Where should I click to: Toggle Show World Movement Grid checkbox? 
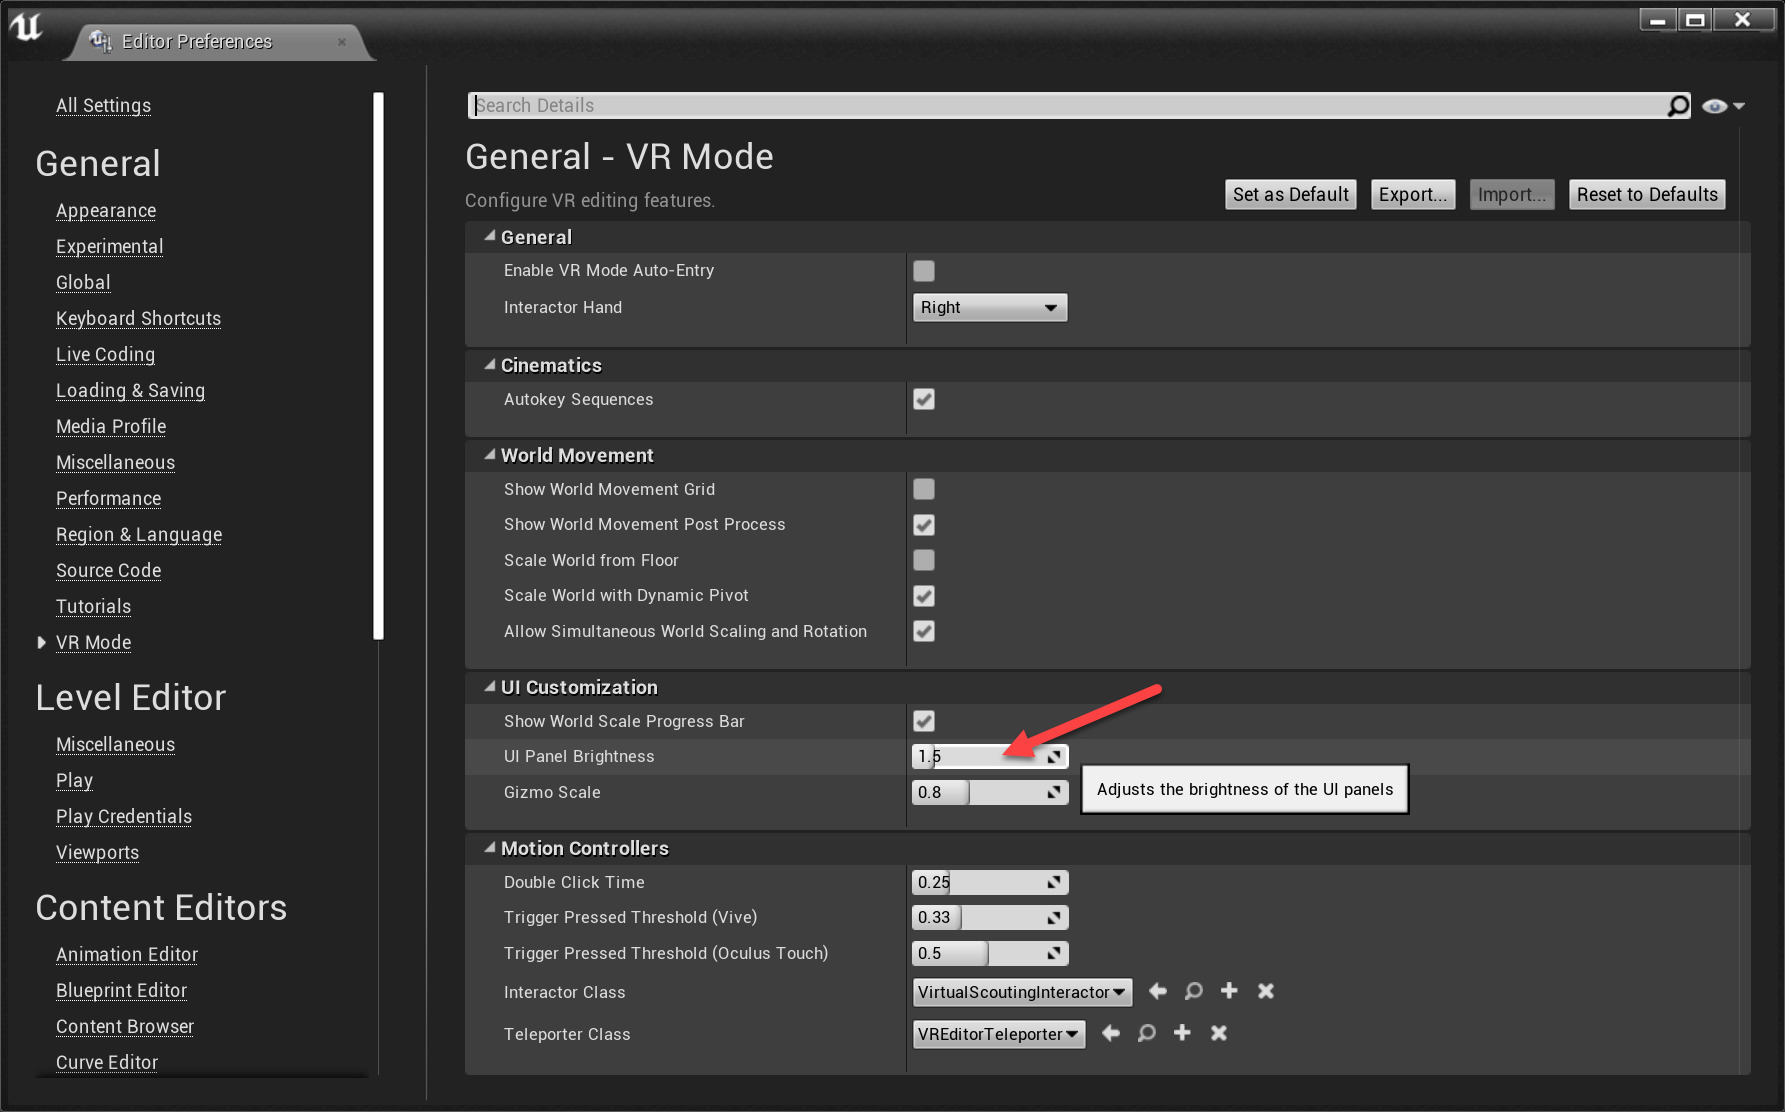[x=924, y=489]
